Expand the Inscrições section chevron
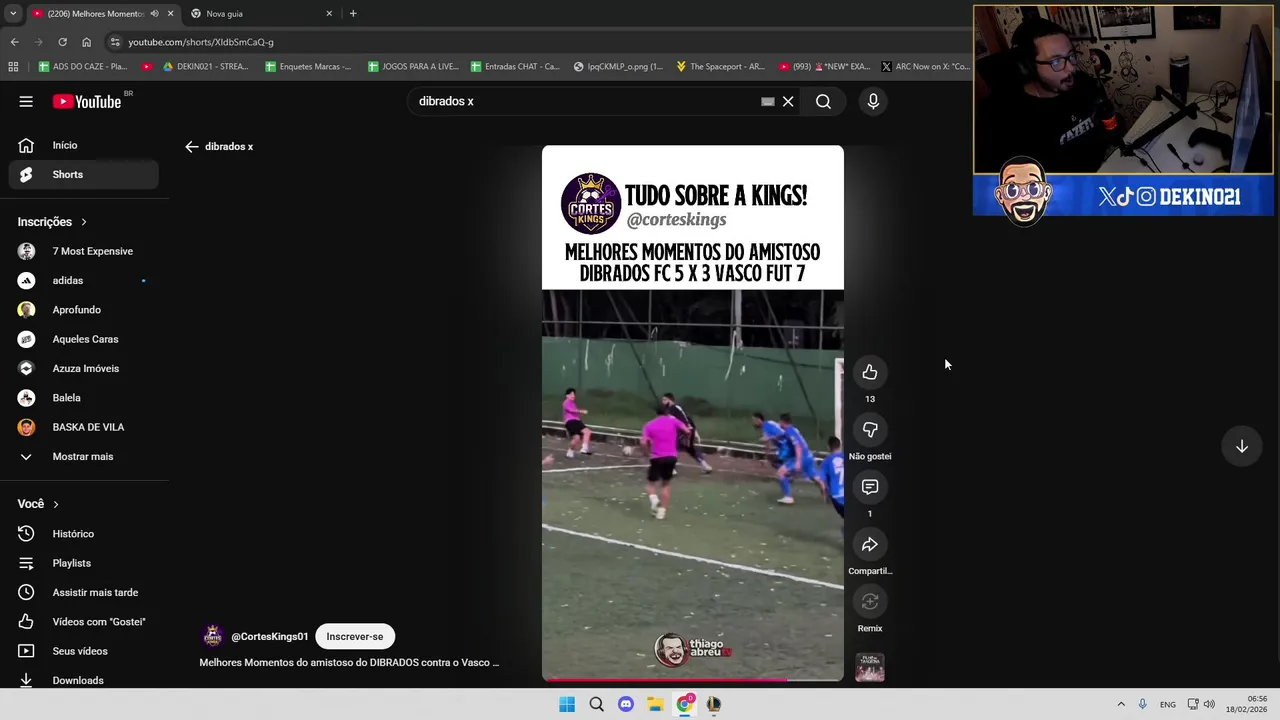Viewport: 1280px width, 720px height. click(84, 222)
